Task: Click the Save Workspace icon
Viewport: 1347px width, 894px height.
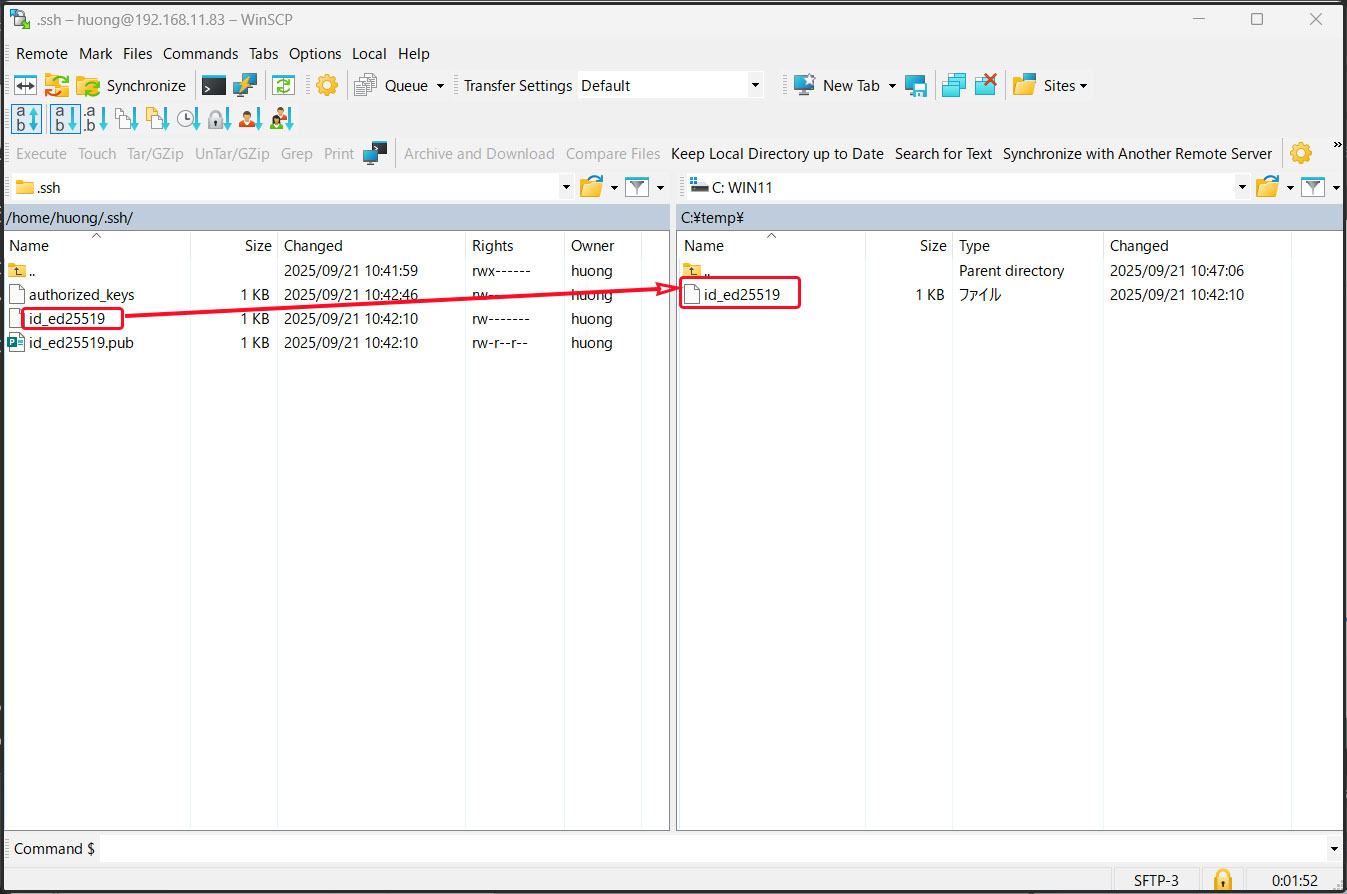Action: click(916, 86)
